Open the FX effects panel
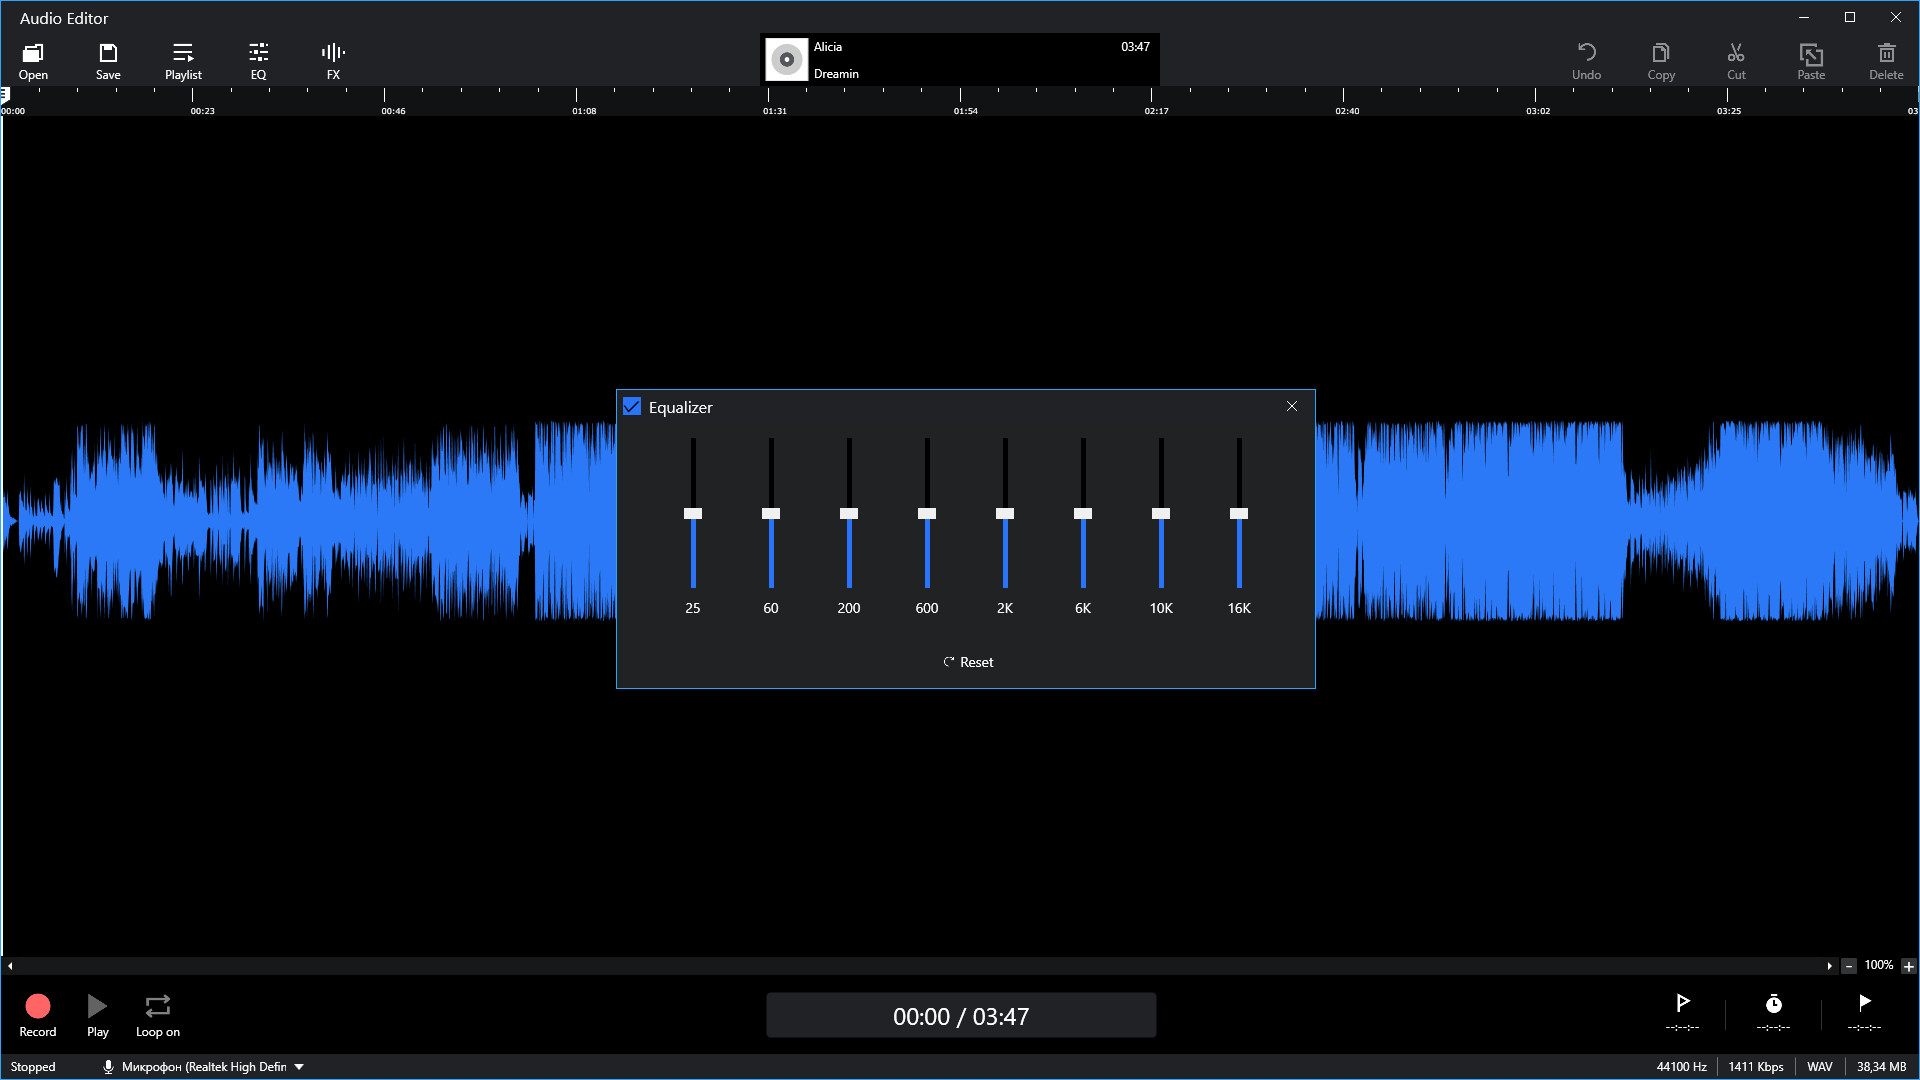The height and width of the screenshot is (1080, 1920). [x=334, y=59]
